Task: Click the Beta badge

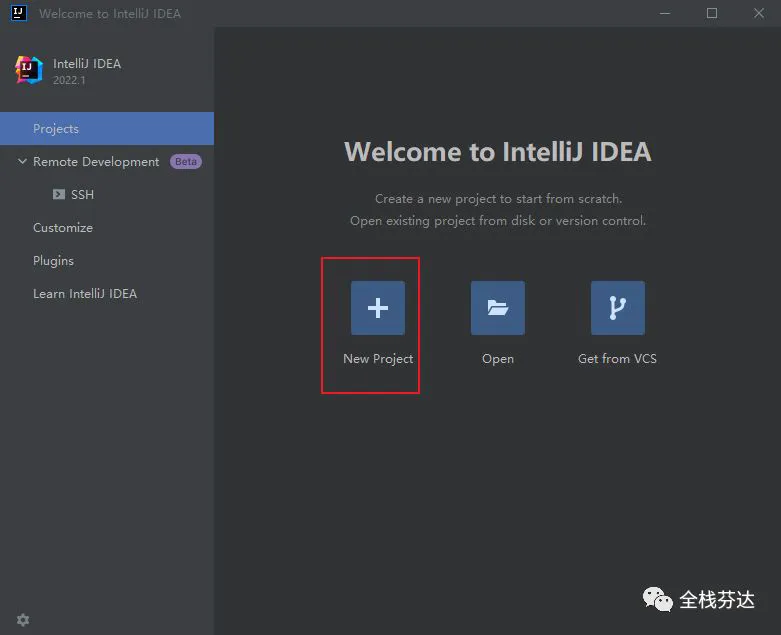Action: point(186,161)
